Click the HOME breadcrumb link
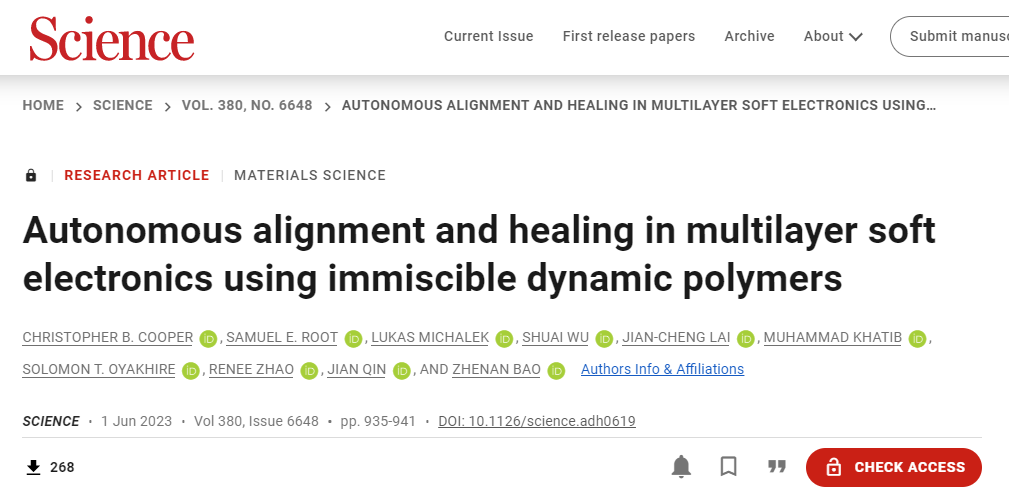 coord(43,106)
